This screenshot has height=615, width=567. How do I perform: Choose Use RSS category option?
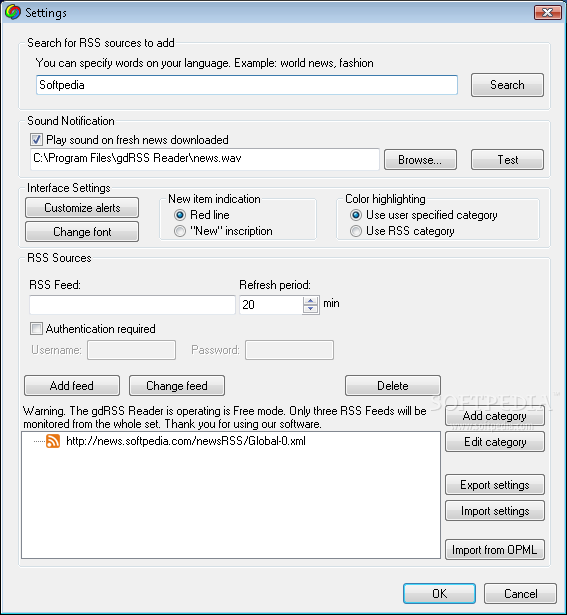coord(356,231)
